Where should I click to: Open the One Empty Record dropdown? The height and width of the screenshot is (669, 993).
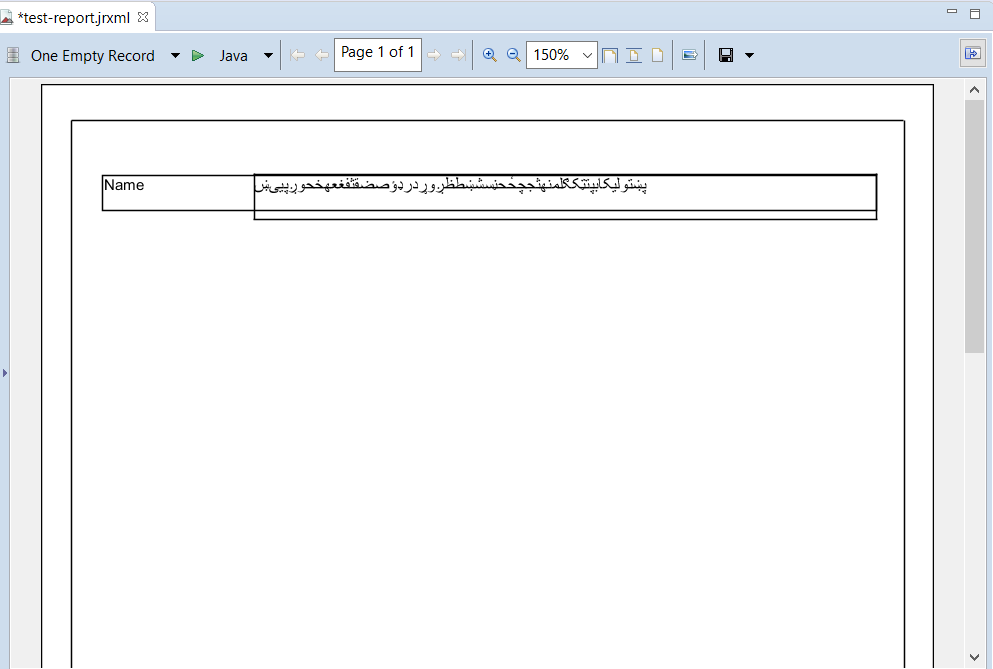click(x=175, y=55)
